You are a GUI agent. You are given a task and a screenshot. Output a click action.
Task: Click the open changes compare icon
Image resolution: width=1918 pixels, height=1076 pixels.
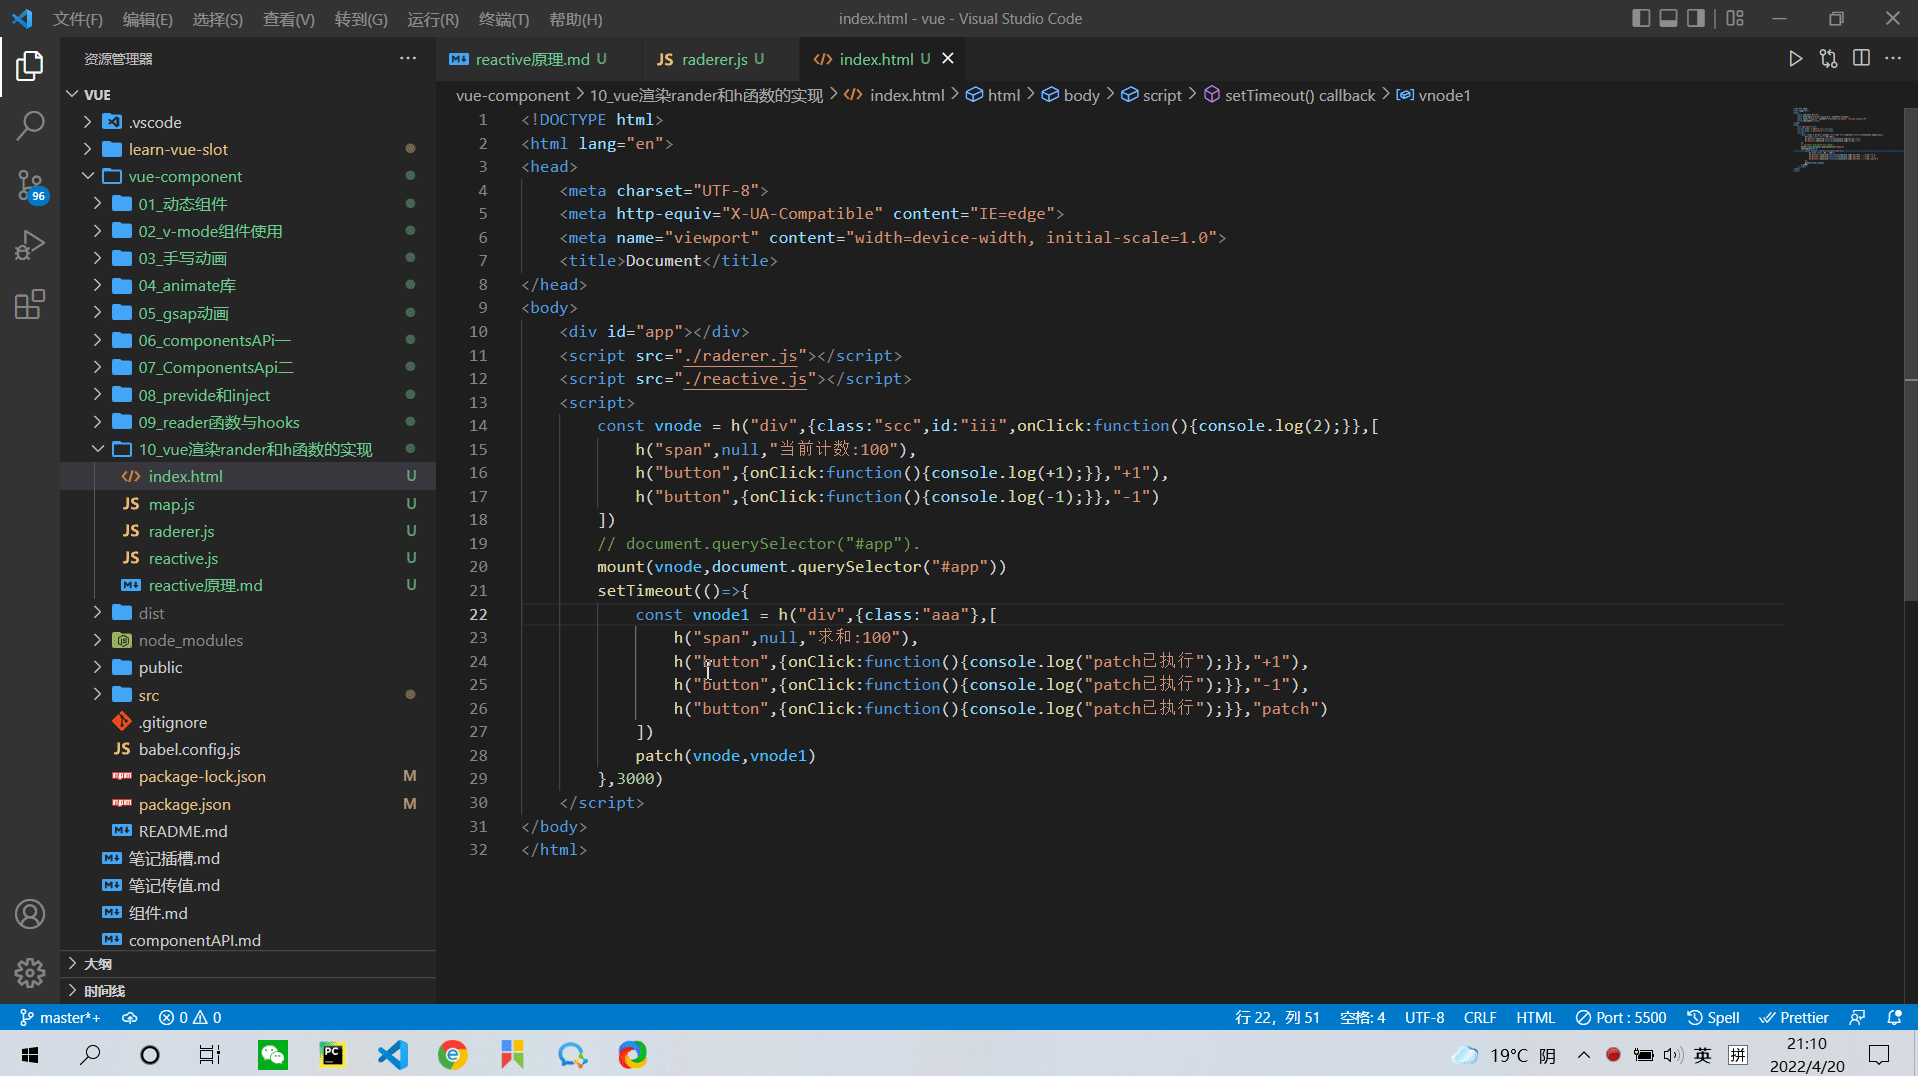pos(1829,59)
